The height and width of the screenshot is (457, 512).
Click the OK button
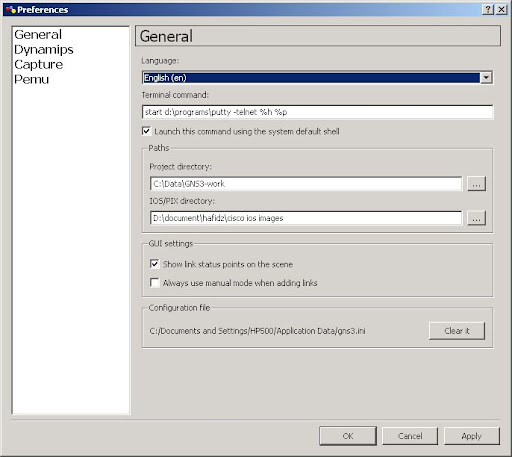(x=348, y=436)
